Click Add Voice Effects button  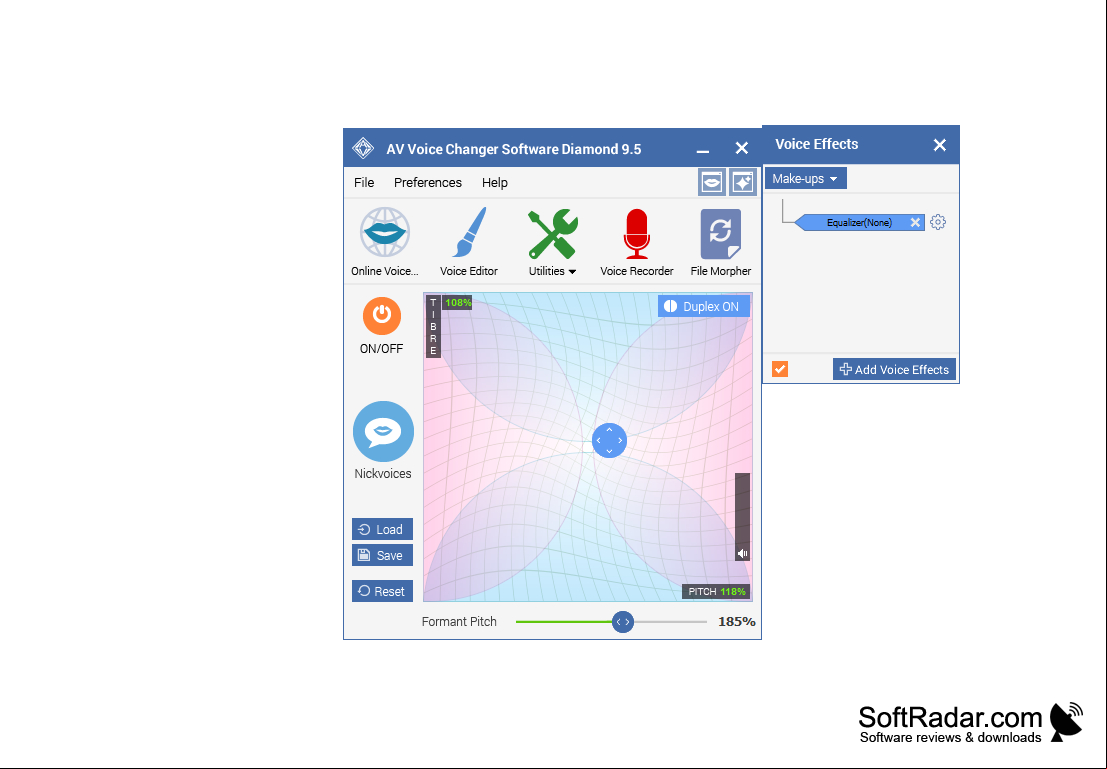[894, 369]
